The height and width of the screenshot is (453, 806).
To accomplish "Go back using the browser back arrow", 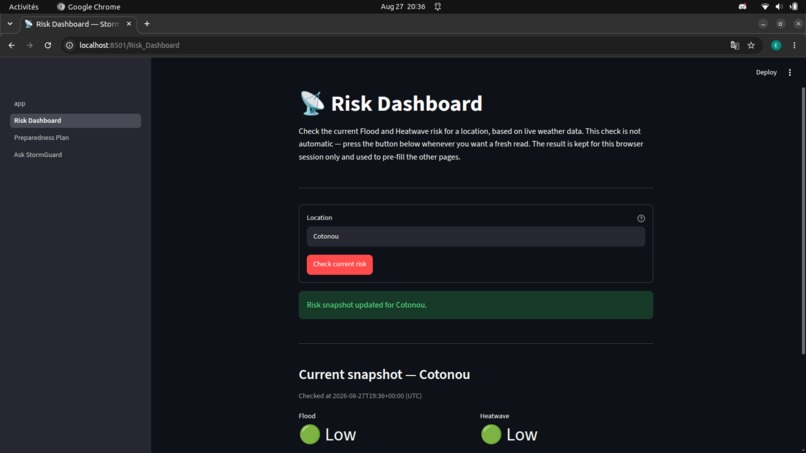I will [x=11, y=45].
